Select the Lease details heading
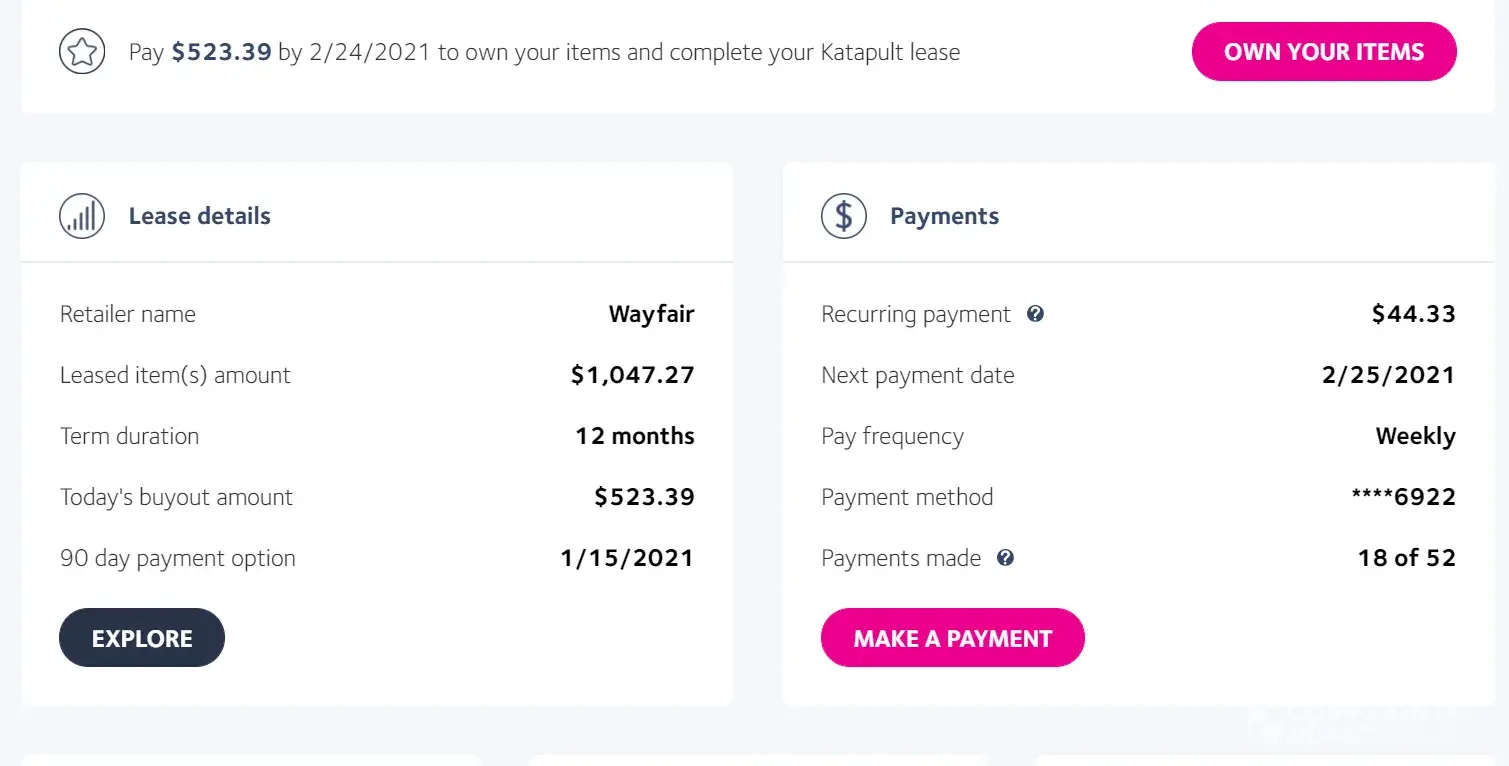The image size is (1509, 766). click(199, 216)
